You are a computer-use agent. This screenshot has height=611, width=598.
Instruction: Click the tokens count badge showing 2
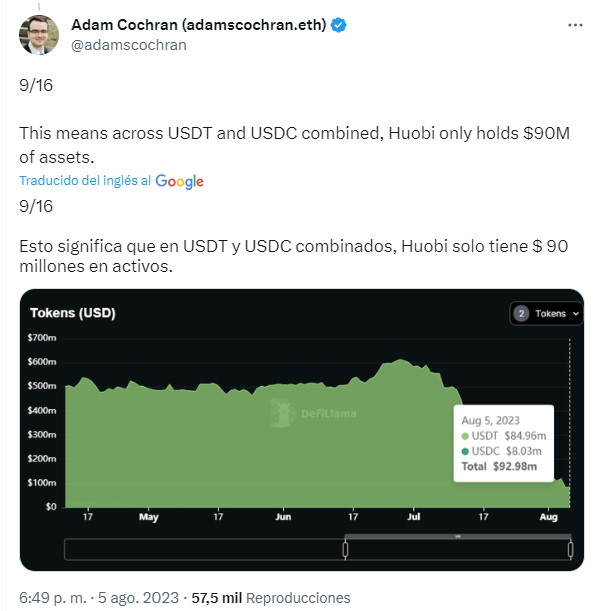(521, 314)
